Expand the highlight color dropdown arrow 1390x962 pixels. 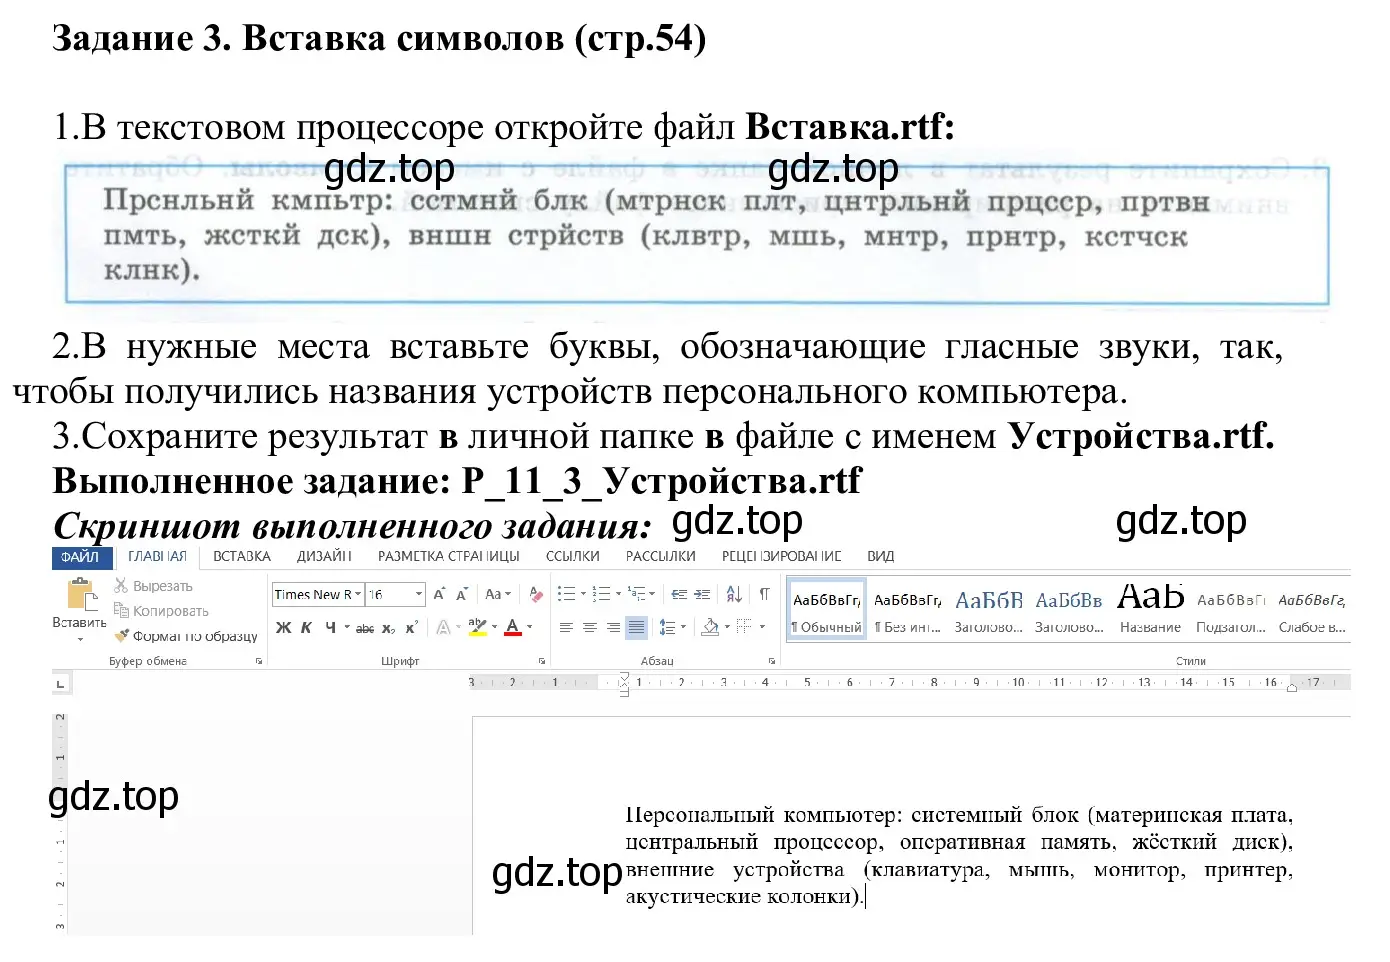click(x=494, y=628)
